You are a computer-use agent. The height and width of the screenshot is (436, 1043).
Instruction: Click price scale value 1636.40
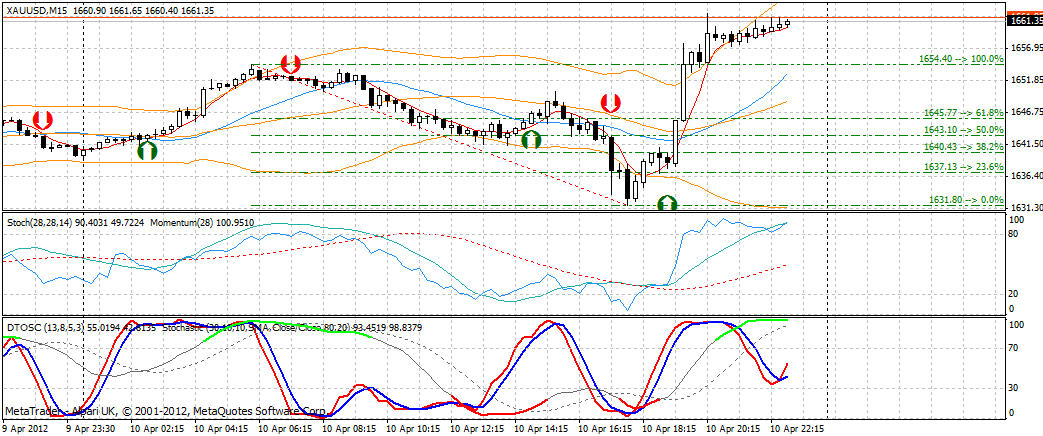1026,176
